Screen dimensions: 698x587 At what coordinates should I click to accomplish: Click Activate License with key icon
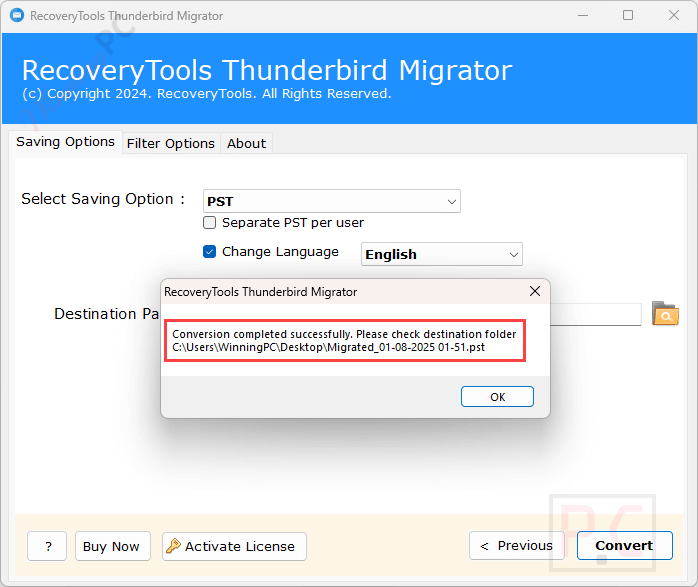(x=234, y=546)
